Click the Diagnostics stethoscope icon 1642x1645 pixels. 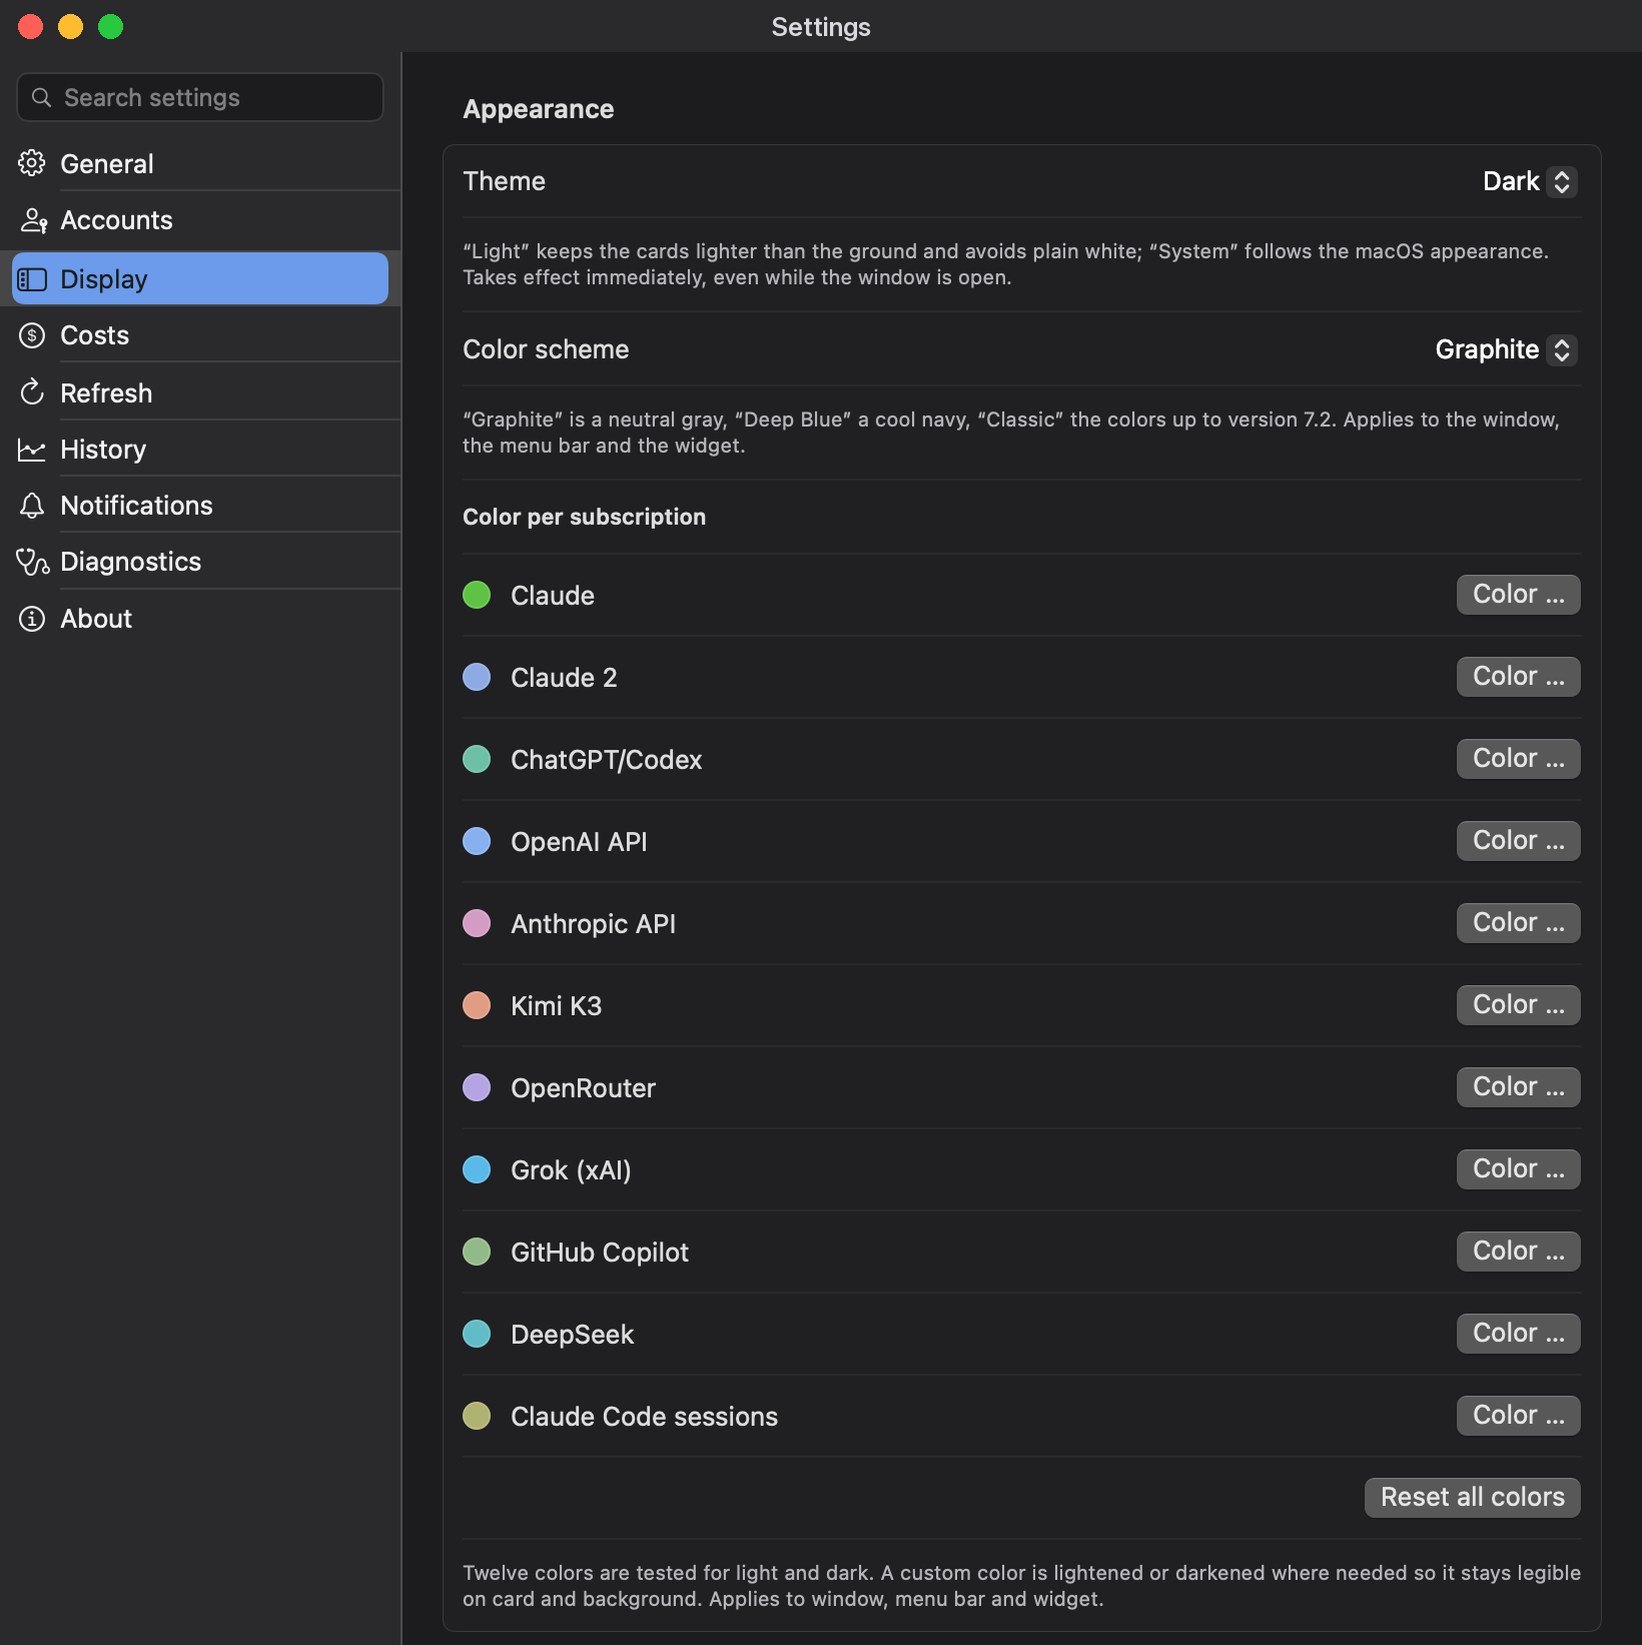pyautogui.click(x=32, y=562)
